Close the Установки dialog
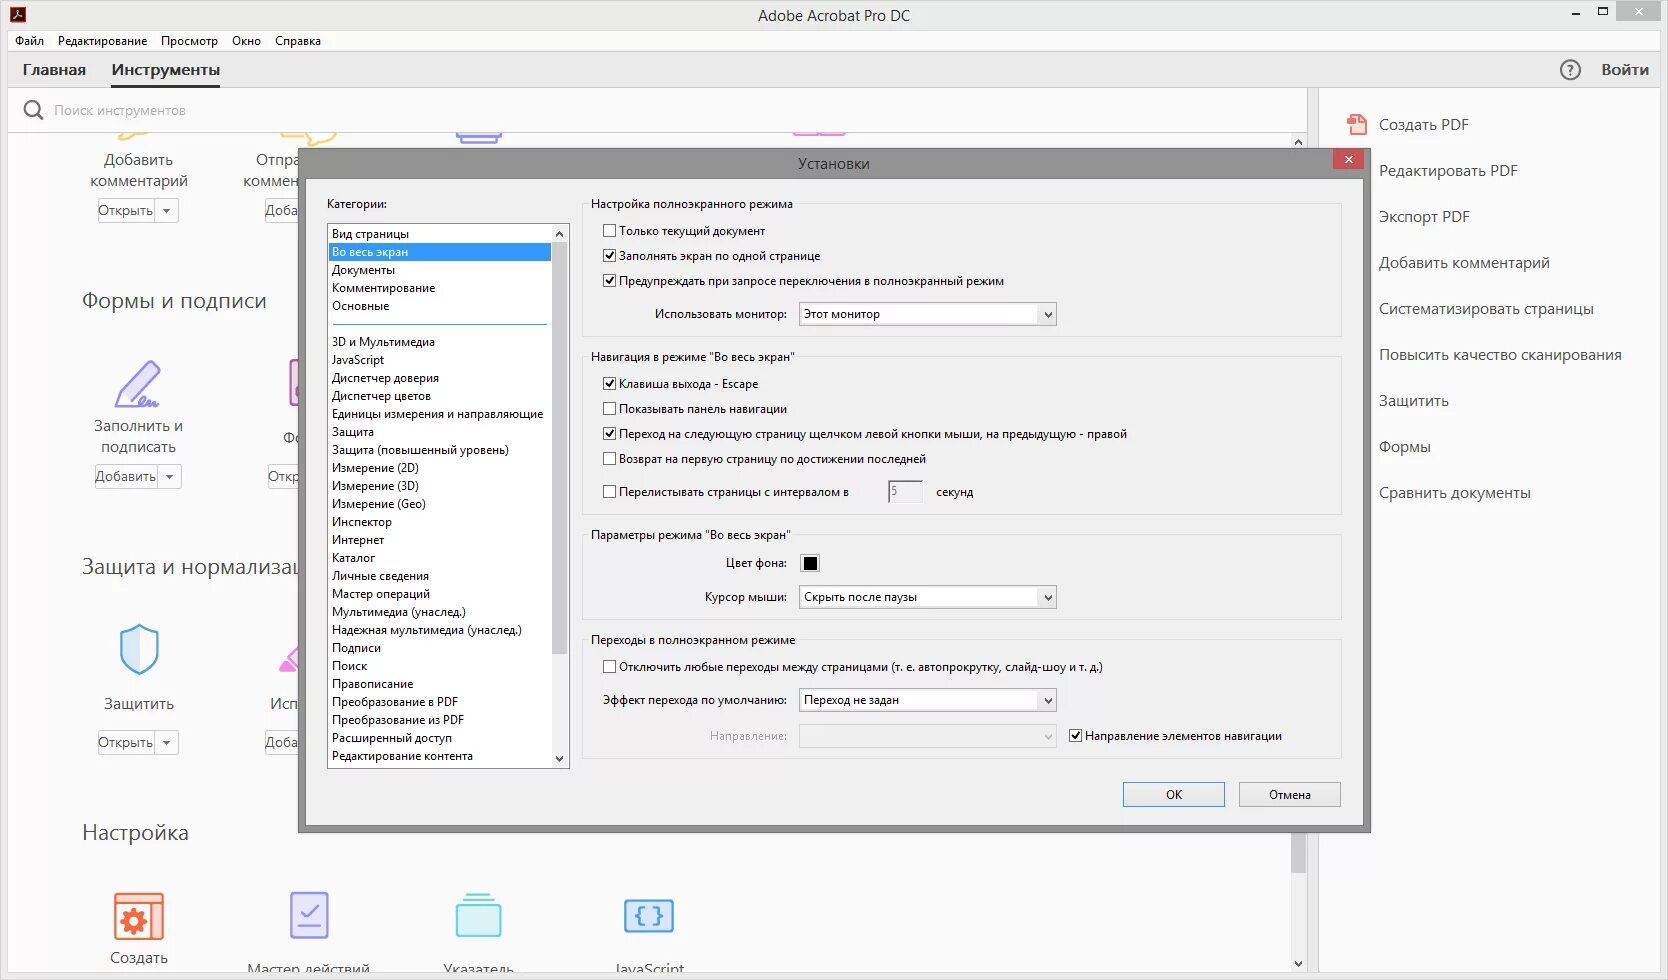The width and height of the screenshot is (1668, 980). pyautogui.click(x=1348, y=160)
